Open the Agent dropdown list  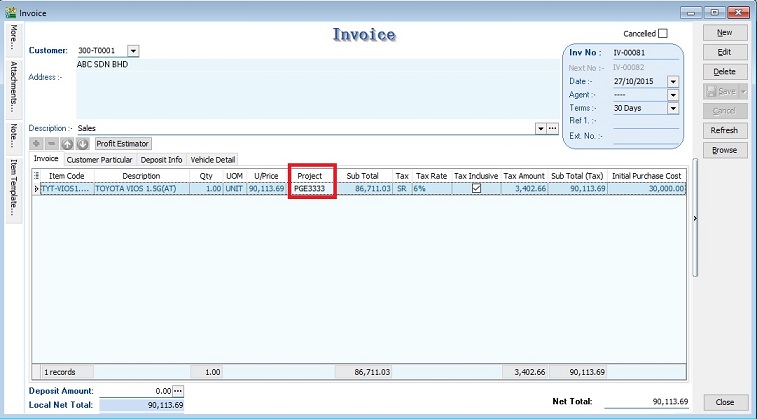pos(673,95)
